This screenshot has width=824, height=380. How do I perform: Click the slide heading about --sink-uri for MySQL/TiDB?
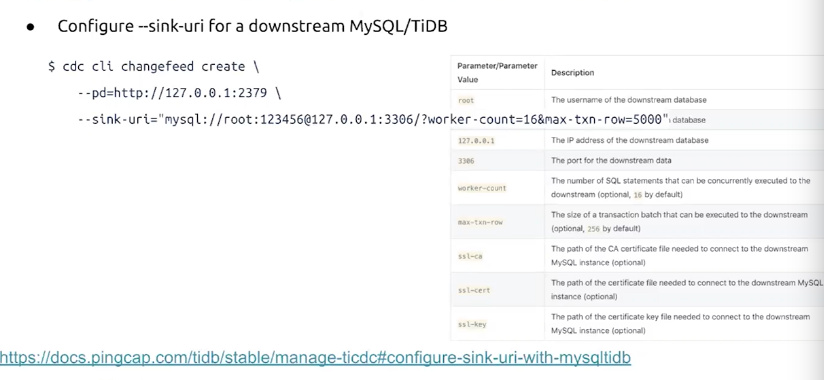point(252,26)
